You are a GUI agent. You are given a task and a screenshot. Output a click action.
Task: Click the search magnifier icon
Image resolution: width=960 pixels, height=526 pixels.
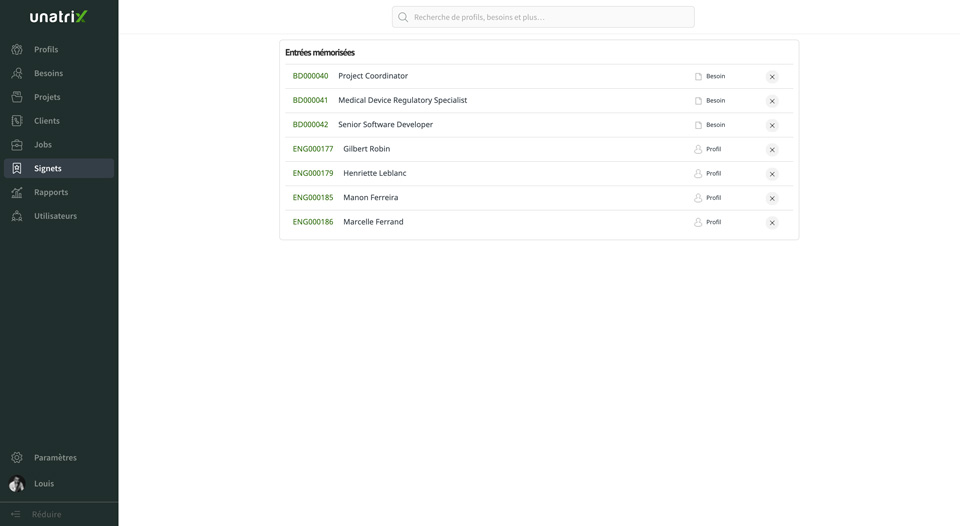[x=403, y=17]
